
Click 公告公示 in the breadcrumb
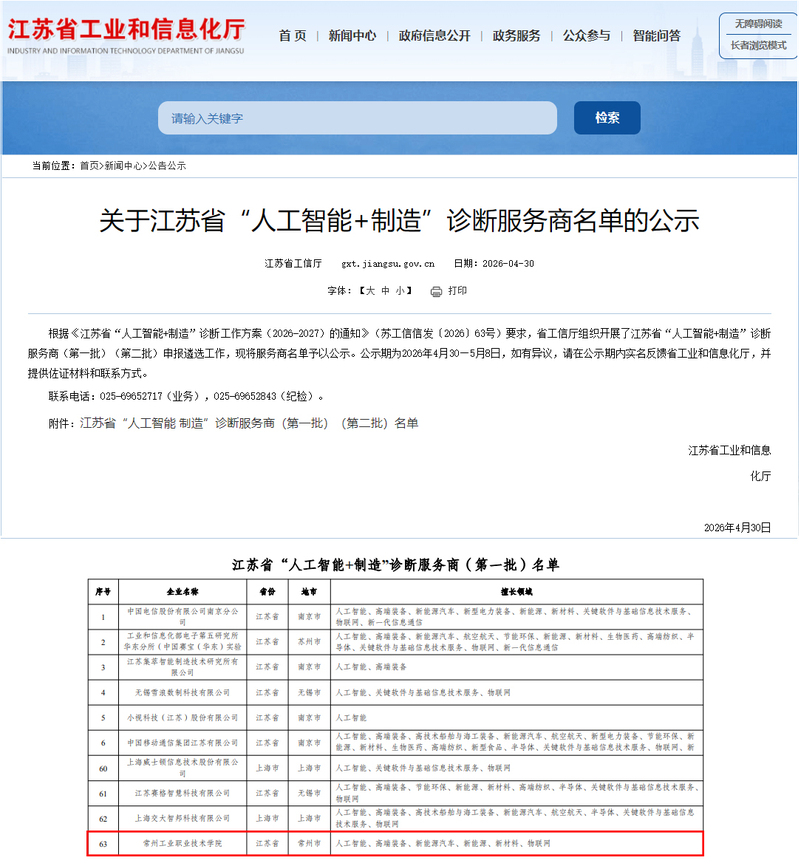click(x=167, y=166)
